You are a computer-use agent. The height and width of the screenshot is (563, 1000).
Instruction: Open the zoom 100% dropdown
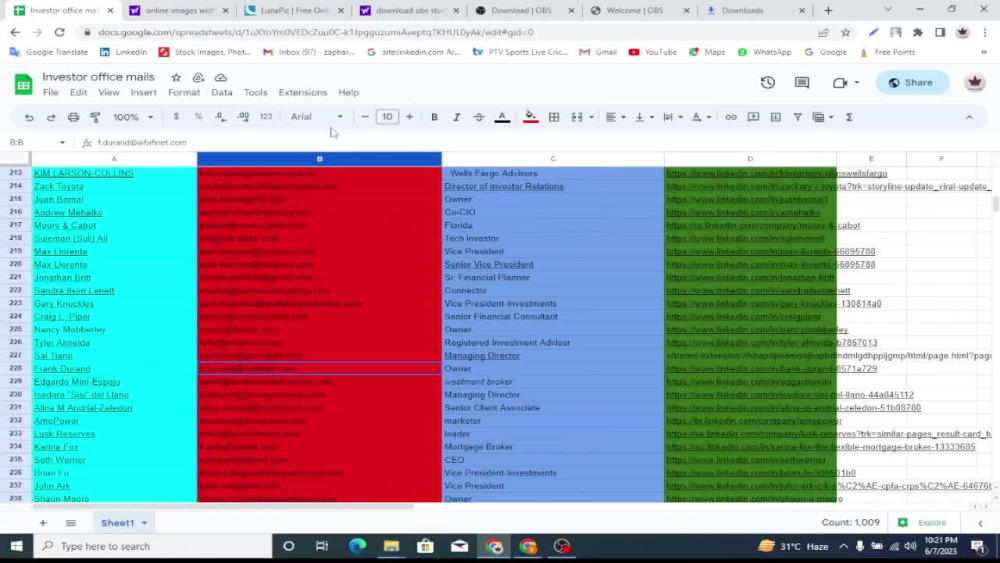[x=133, y=117]
